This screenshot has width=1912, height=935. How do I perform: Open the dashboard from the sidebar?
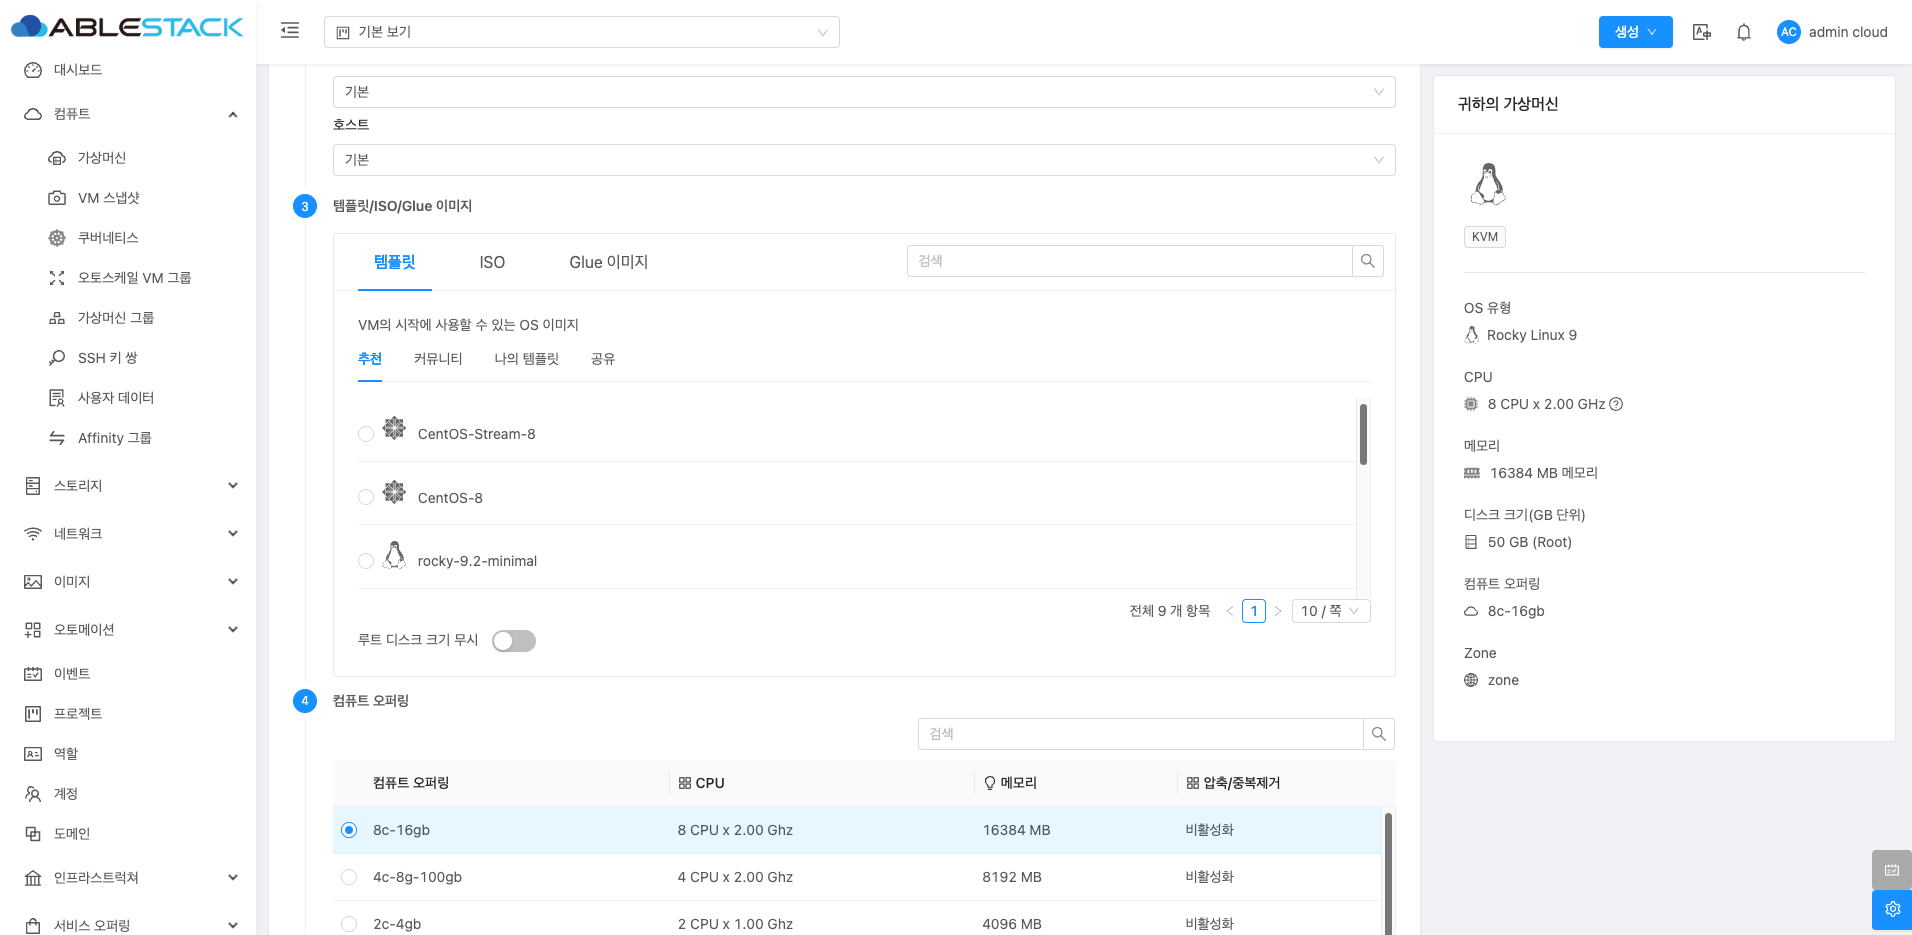pyautogui.click(x=78, y=70)
